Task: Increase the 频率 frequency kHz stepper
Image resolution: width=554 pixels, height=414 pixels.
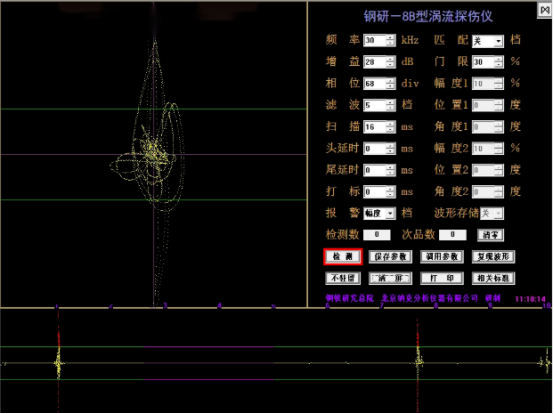Action: 390,38
